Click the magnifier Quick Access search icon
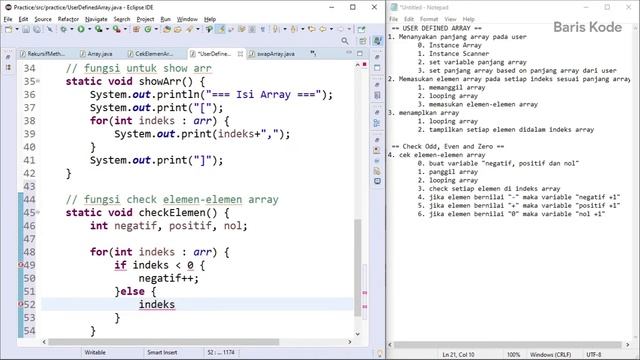The image size is (640, 360). click(x=345, y=41)
